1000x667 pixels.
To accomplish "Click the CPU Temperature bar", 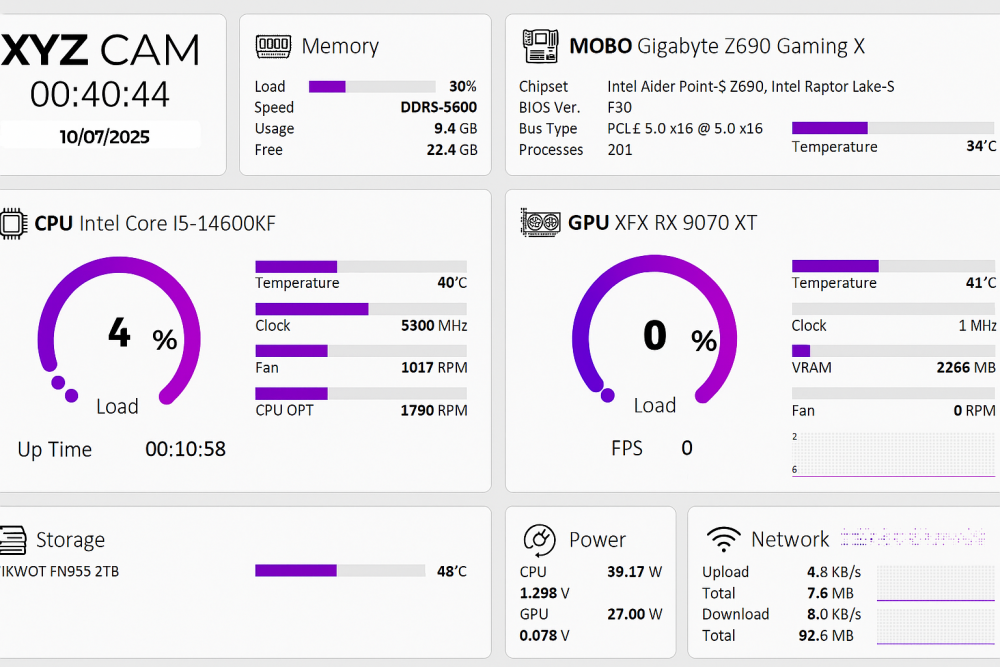I will [x=361, y=267].
